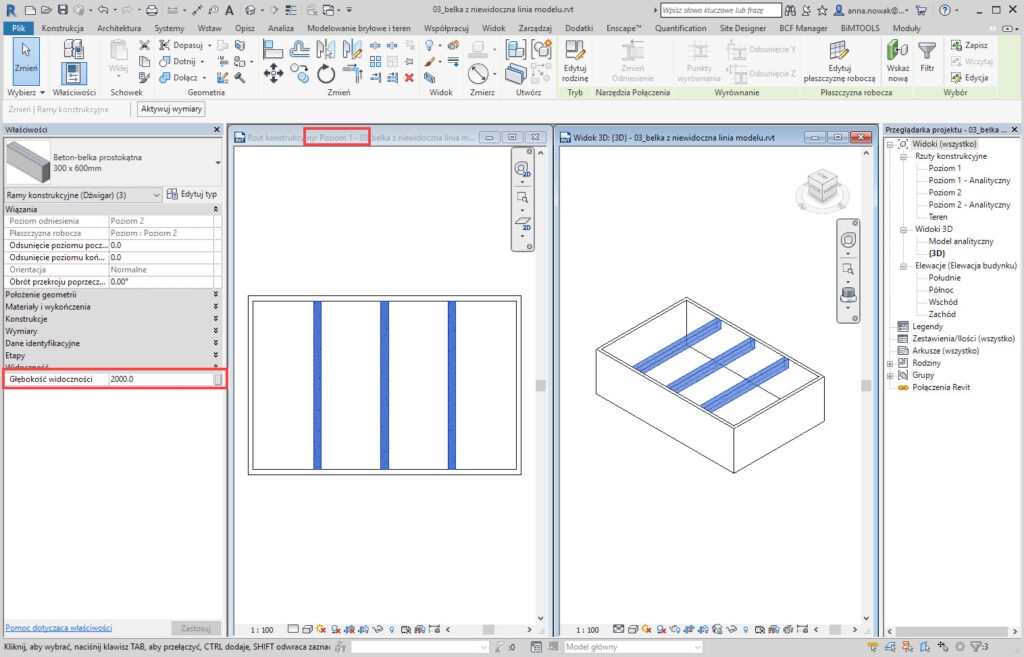Collapse the Wiązania properties section
This screenshot has height=657, width=1024.
[216, 209]
